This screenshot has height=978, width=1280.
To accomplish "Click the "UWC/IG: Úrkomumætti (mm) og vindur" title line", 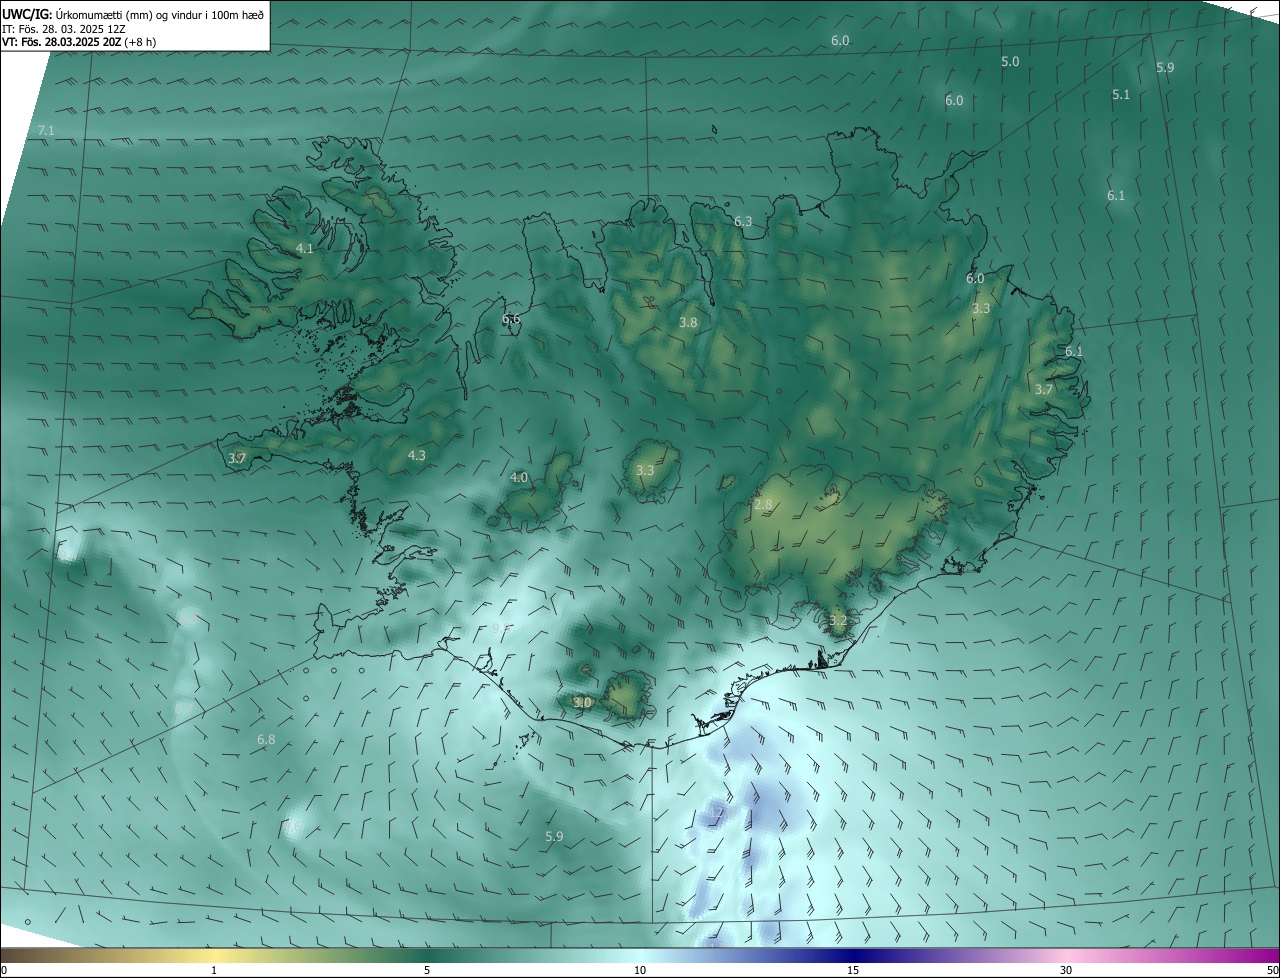I will (133, 15).
